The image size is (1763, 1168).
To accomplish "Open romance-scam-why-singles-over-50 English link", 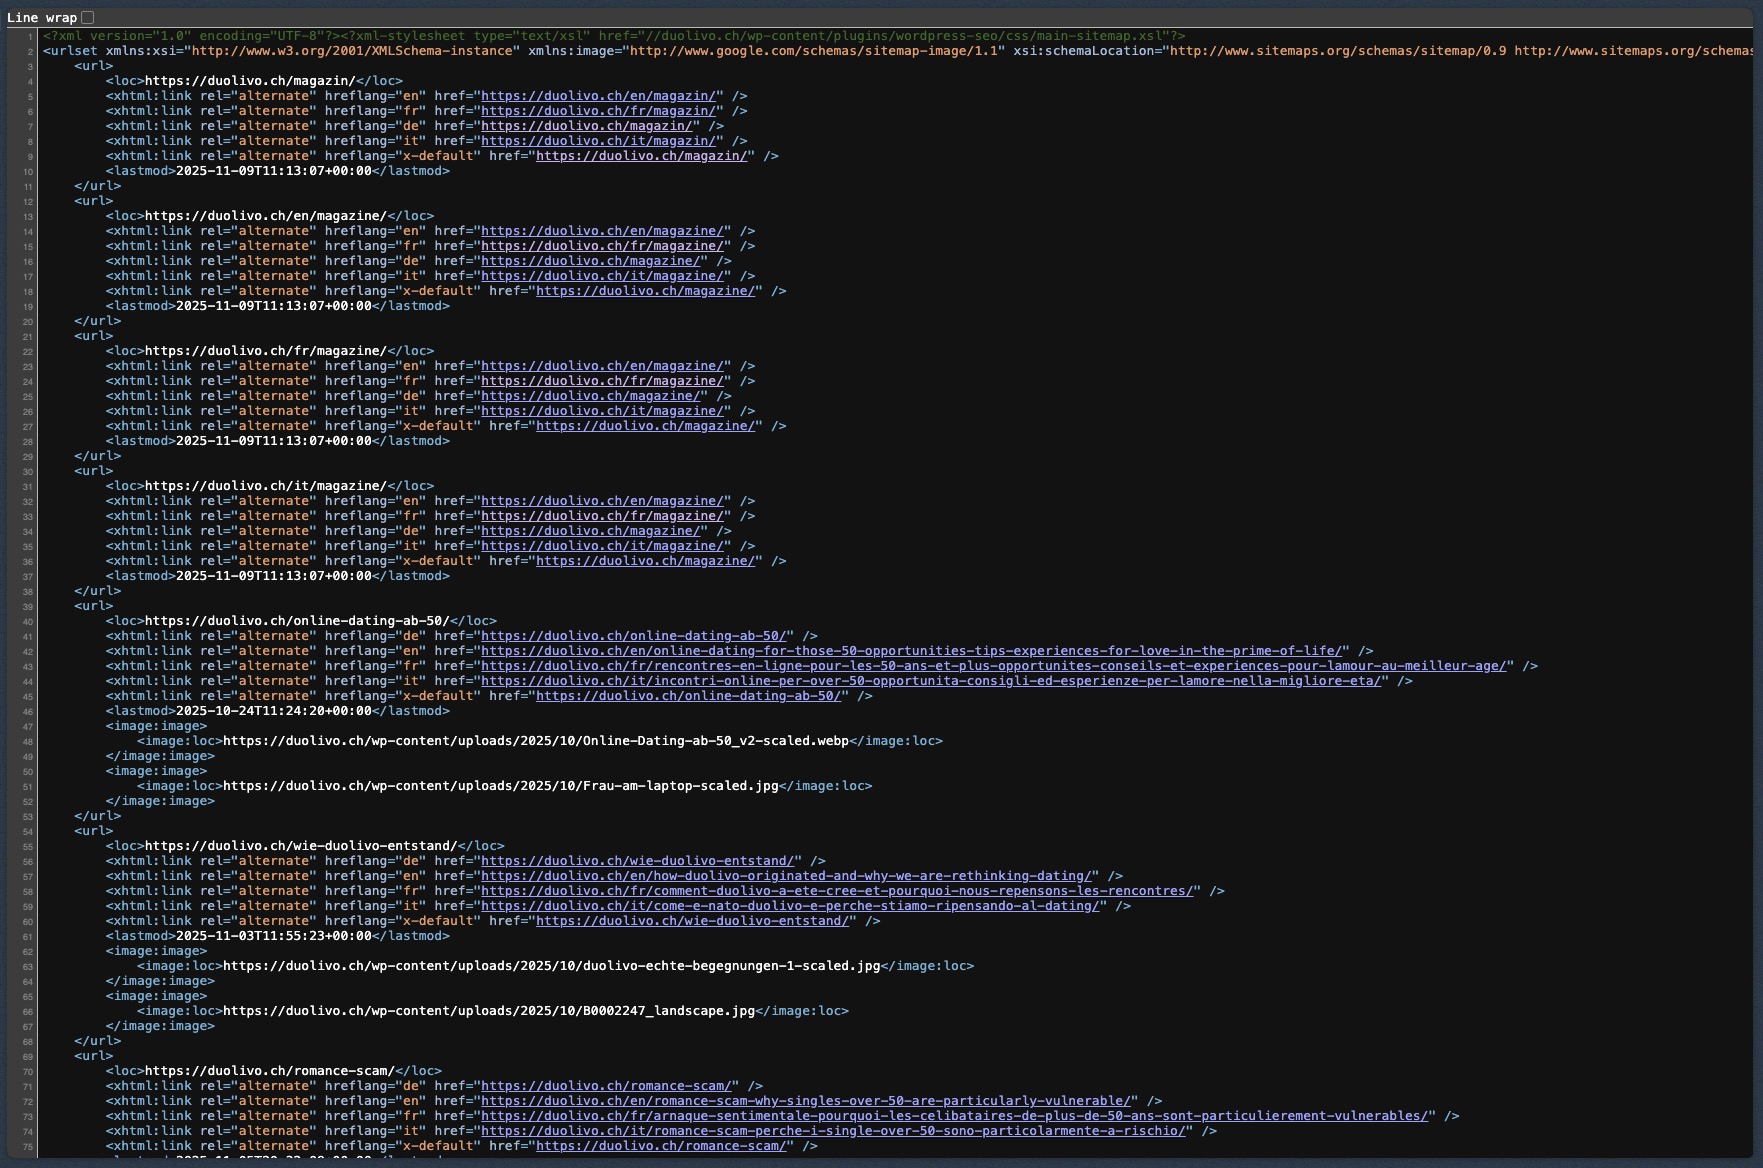I will 806,1101.
